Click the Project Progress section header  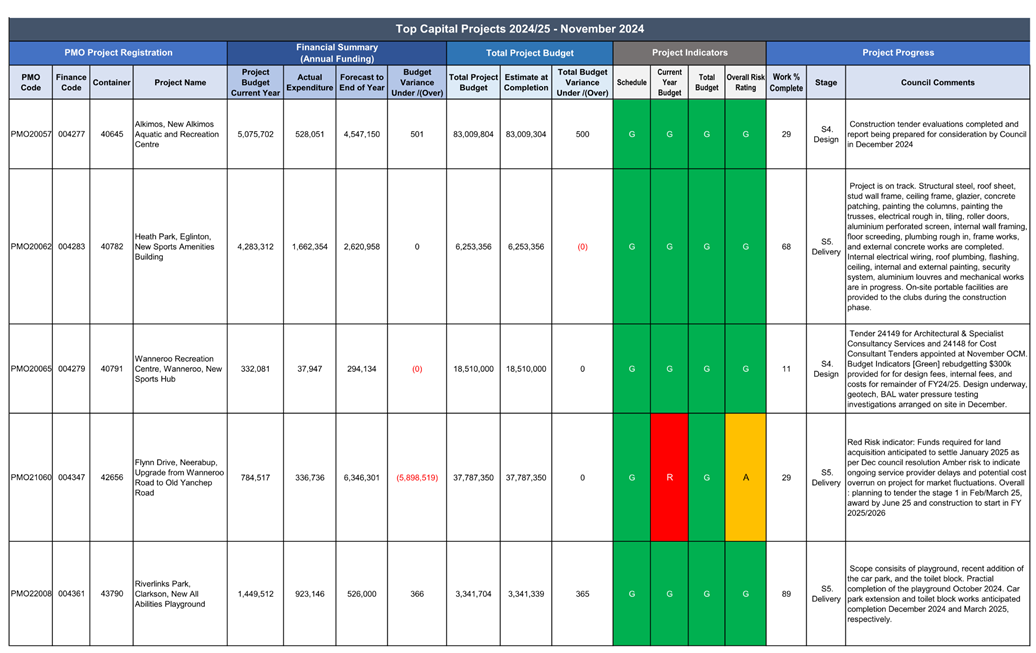click(897, 53)
